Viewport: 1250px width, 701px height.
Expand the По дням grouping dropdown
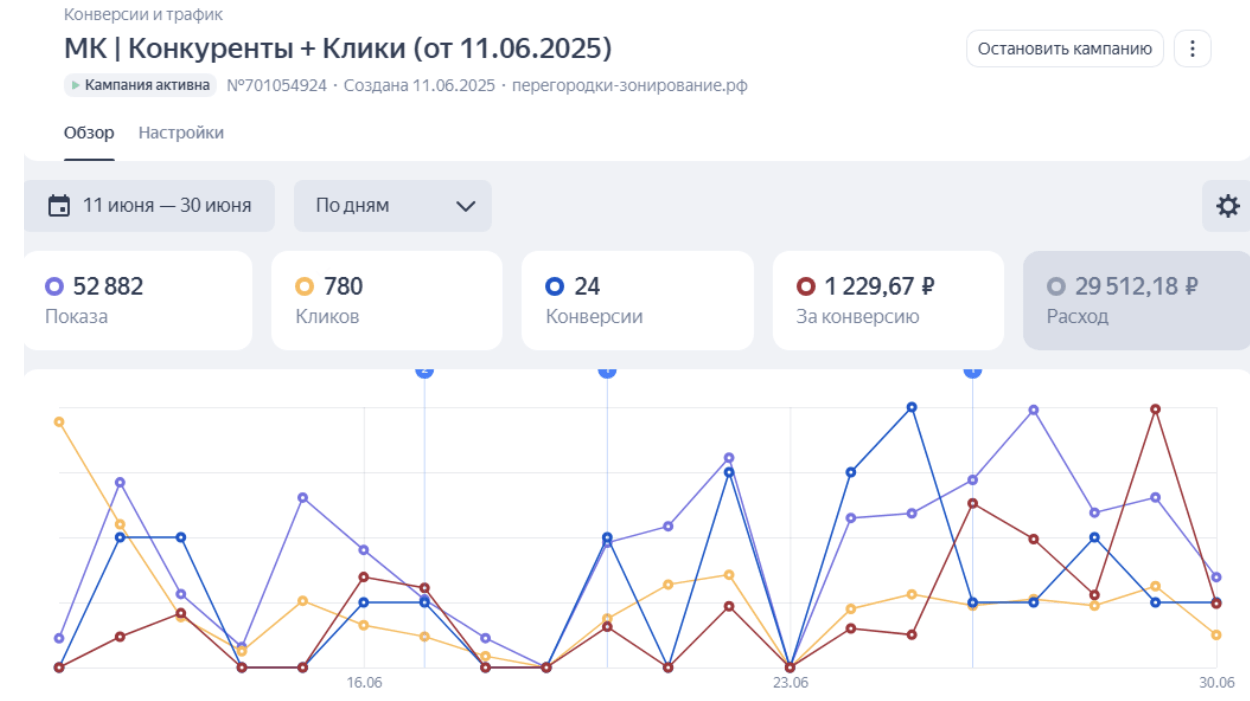pyautogui.click(x=393, y=206)
